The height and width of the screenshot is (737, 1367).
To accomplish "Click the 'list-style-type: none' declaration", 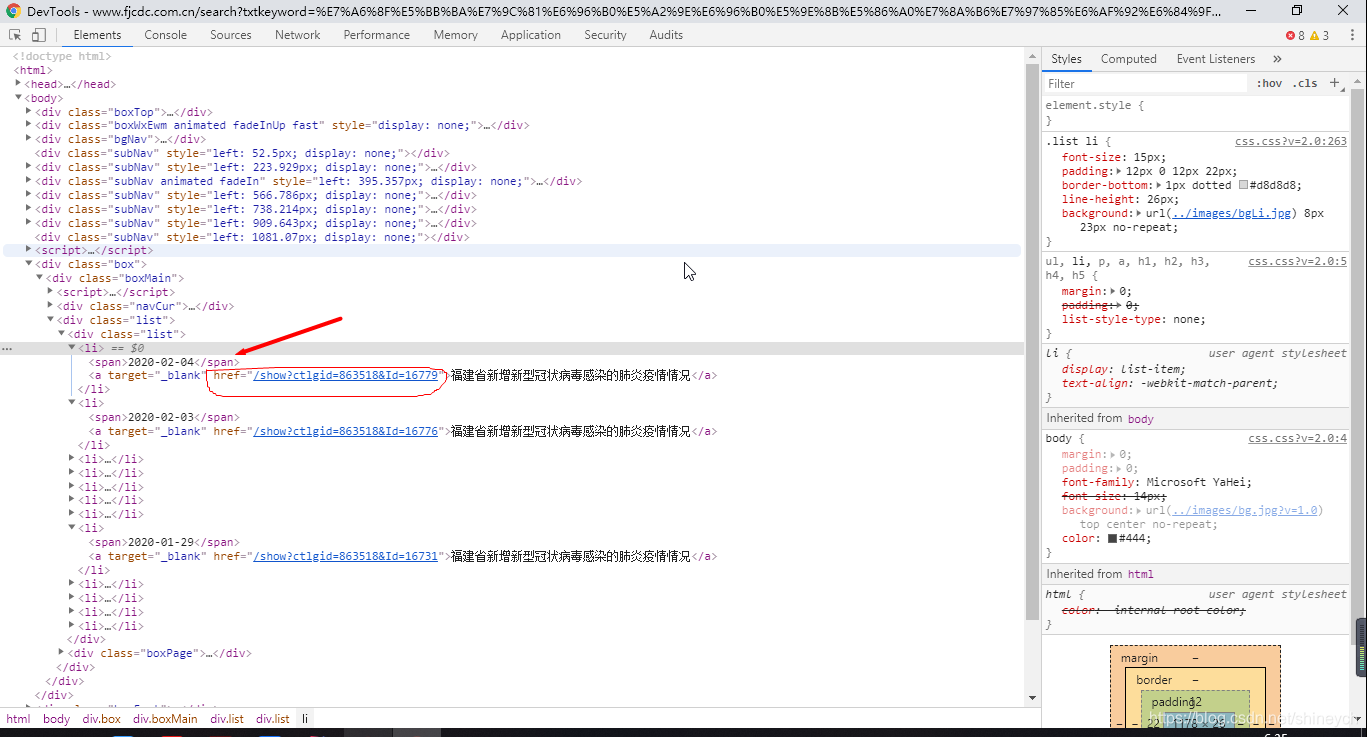I will point(1134,320).
